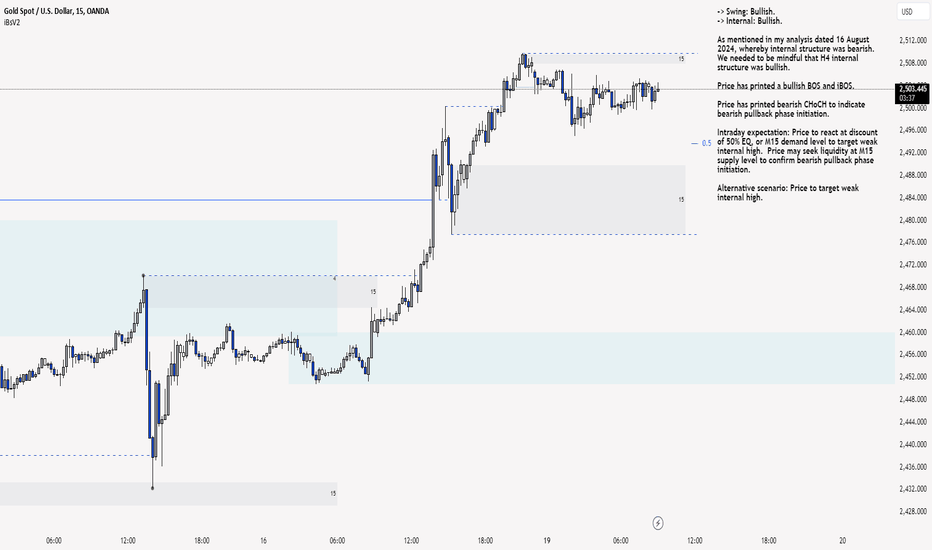The width and height of the screenshot is (932, 550).
Task: Select the Gold Spot / U.S. Dollar symbol title
Action: [56, 11]
